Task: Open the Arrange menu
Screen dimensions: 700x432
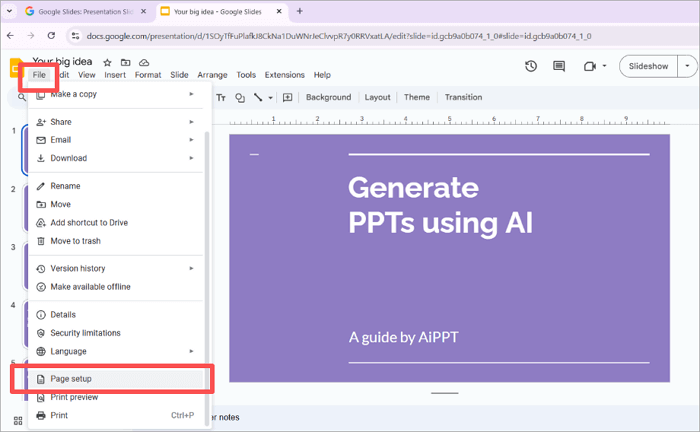Action: 212,75
